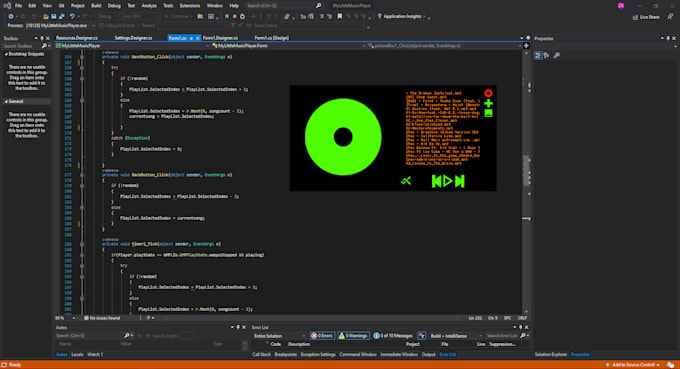This screenshot has height=369, width=680.
Task: Switch to Form1.Designer.cs tab
Action: pyautogui.click(x=220, y=38)
